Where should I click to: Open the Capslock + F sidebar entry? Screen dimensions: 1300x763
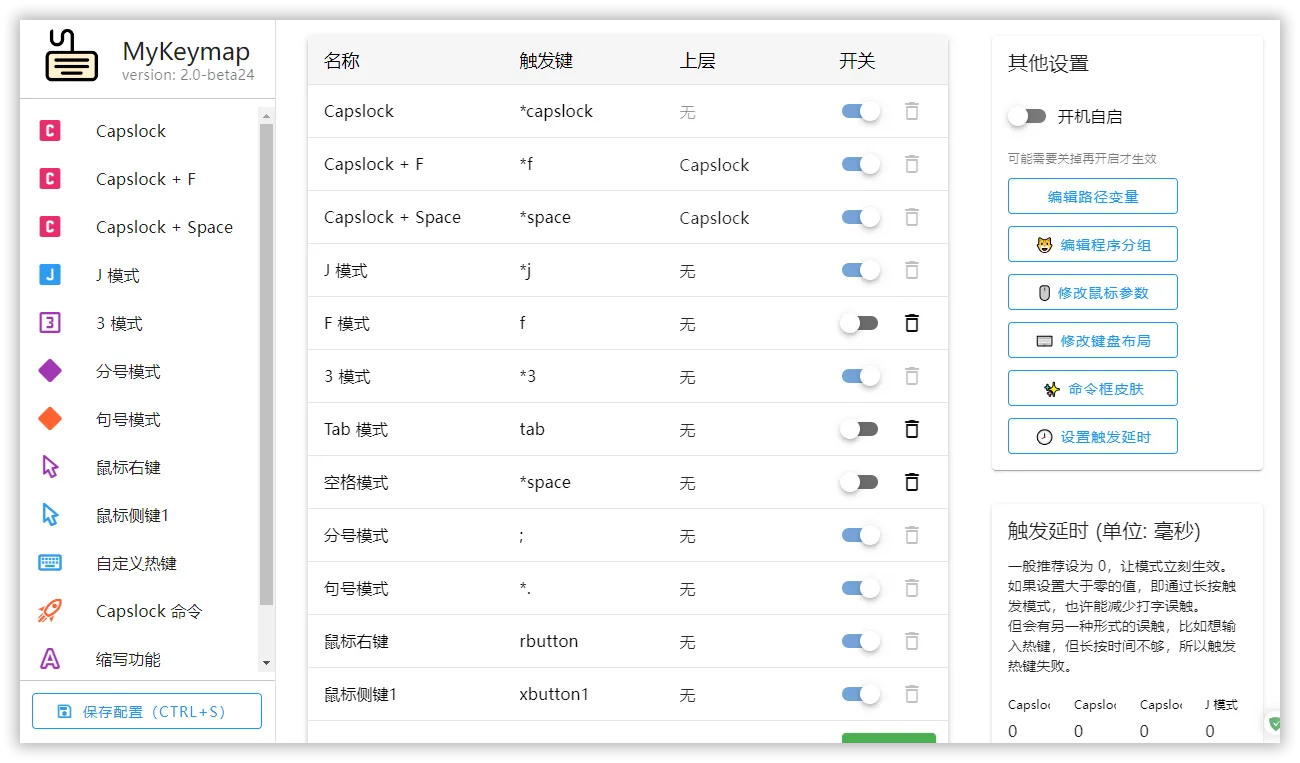(x=139, y=179)
